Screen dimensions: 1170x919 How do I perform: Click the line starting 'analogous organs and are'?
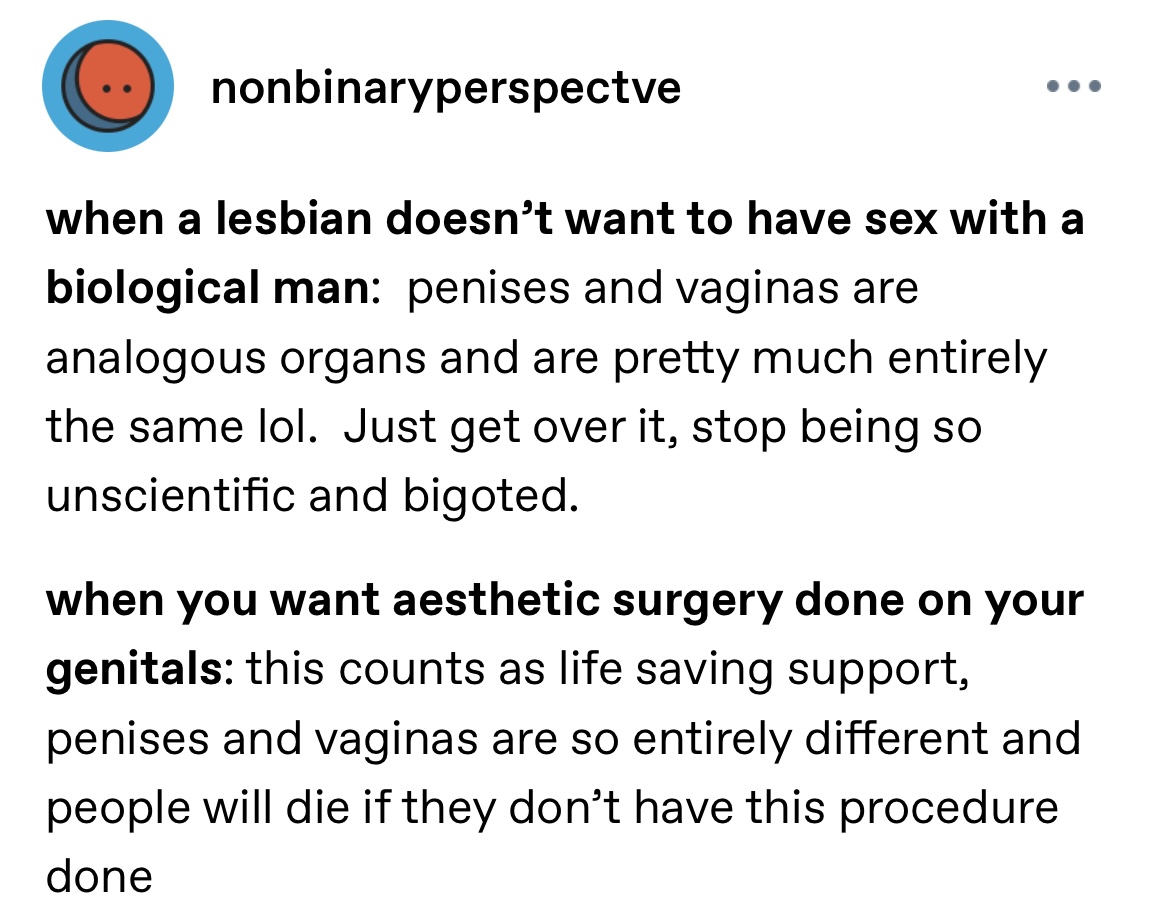(x=546, y=358)
